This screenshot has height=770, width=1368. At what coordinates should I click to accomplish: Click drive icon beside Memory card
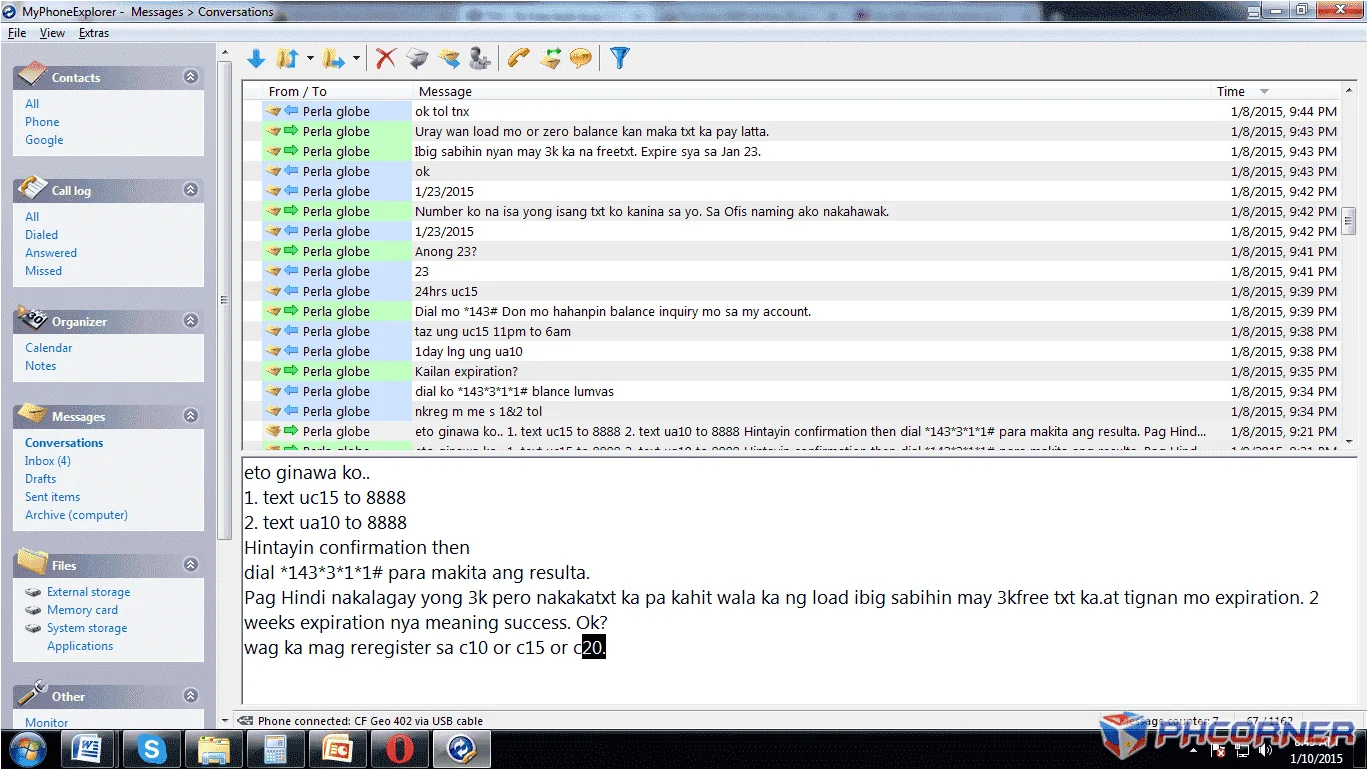(34, 610)
